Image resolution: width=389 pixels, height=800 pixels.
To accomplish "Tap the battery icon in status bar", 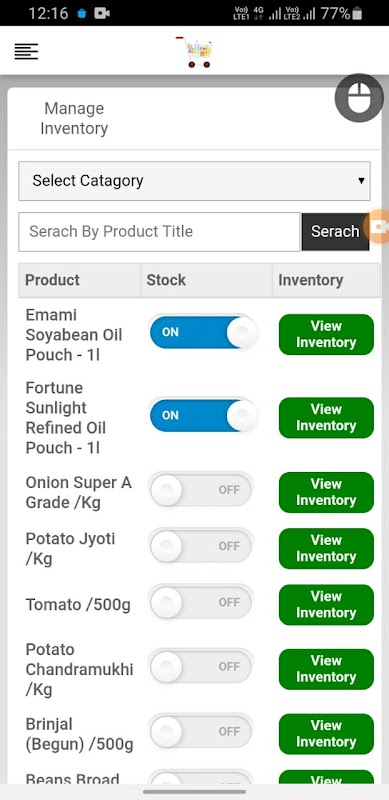I will [357, 13].
